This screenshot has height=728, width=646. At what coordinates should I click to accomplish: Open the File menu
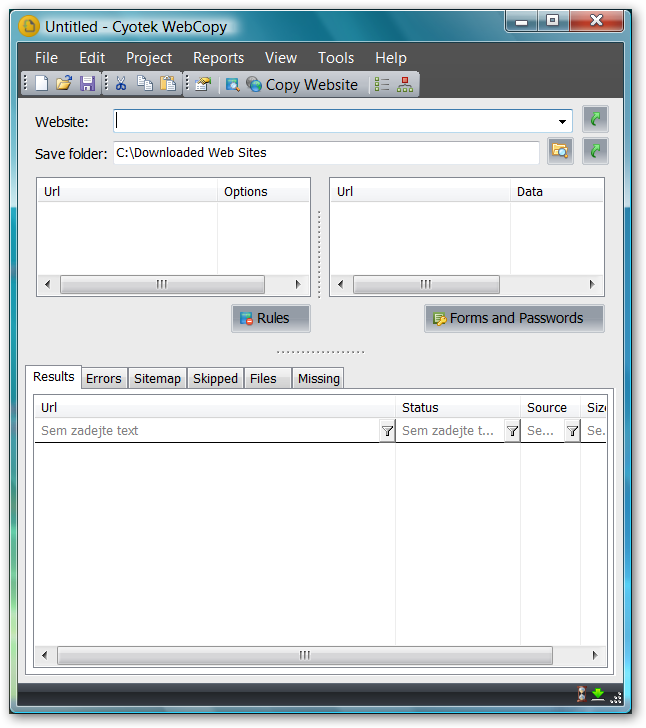(x=46, y=58)
